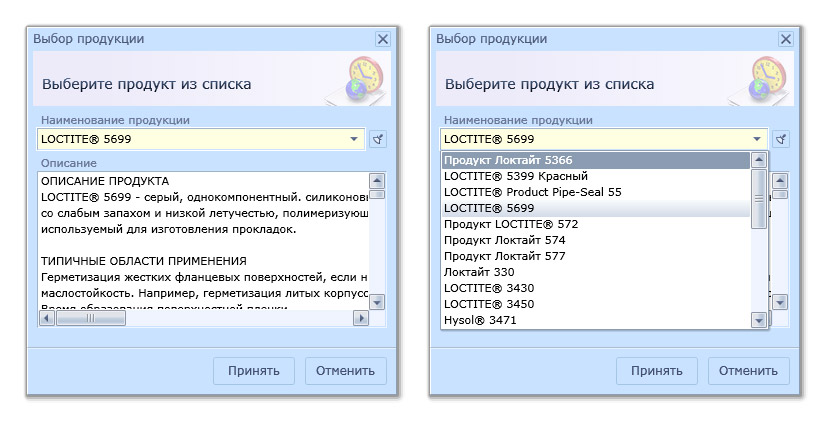Click the product list's vertical scrollbar thumb
Image resolution: width=829 pixels, height=421 pixels.
(759, 197)
